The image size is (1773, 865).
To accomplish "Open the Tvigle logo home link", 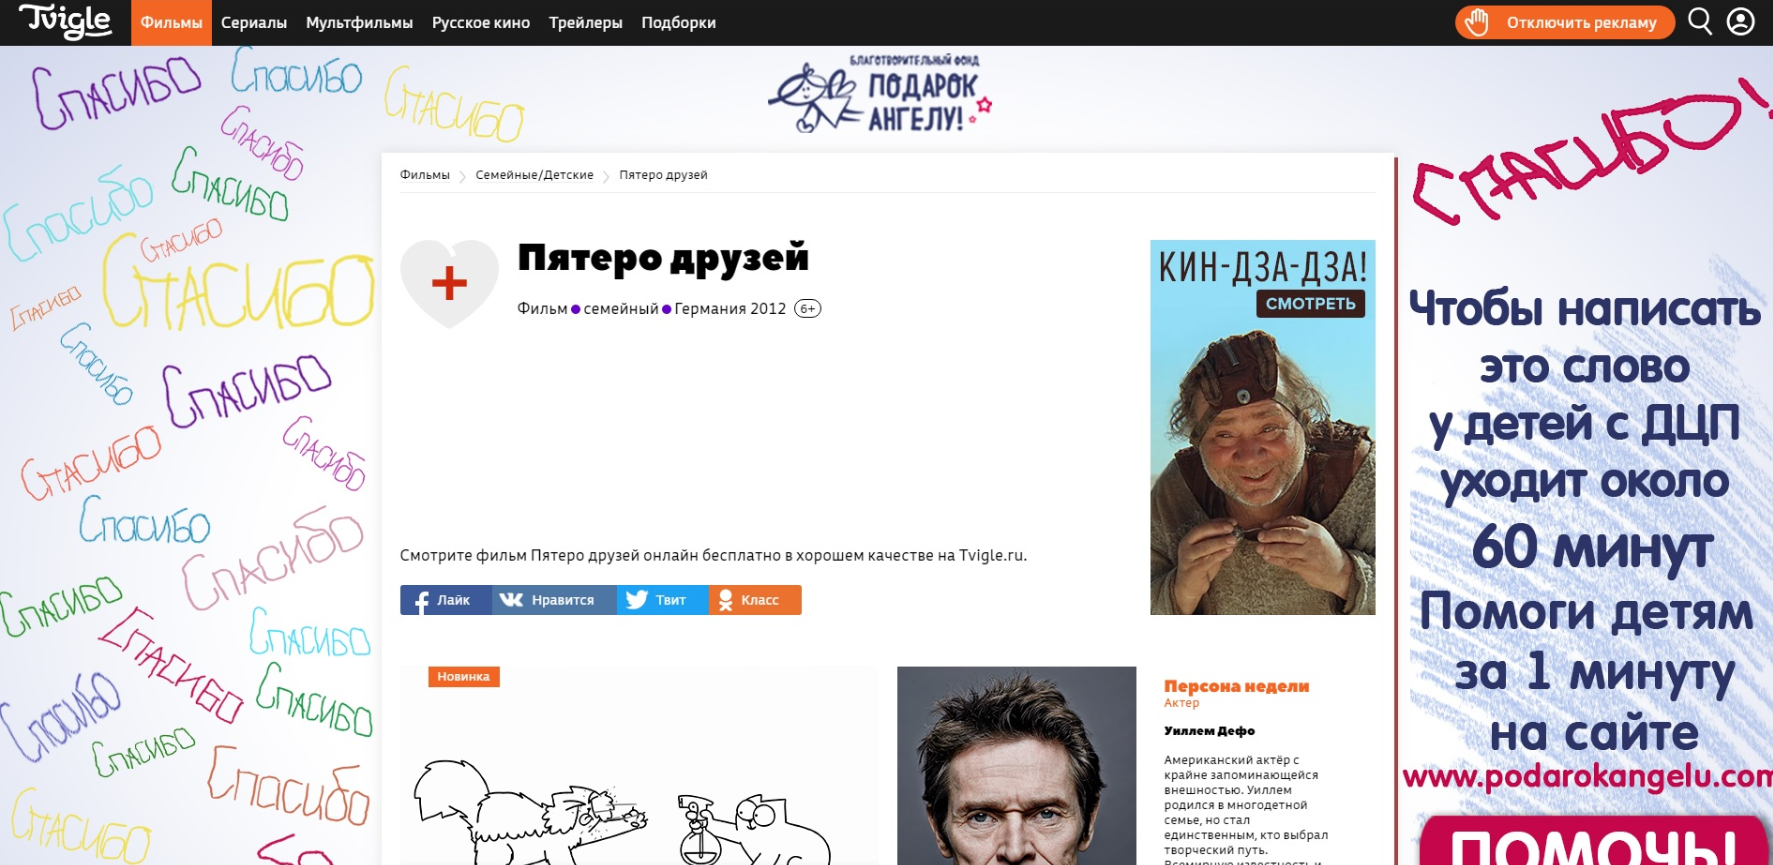I will [65, 21].
